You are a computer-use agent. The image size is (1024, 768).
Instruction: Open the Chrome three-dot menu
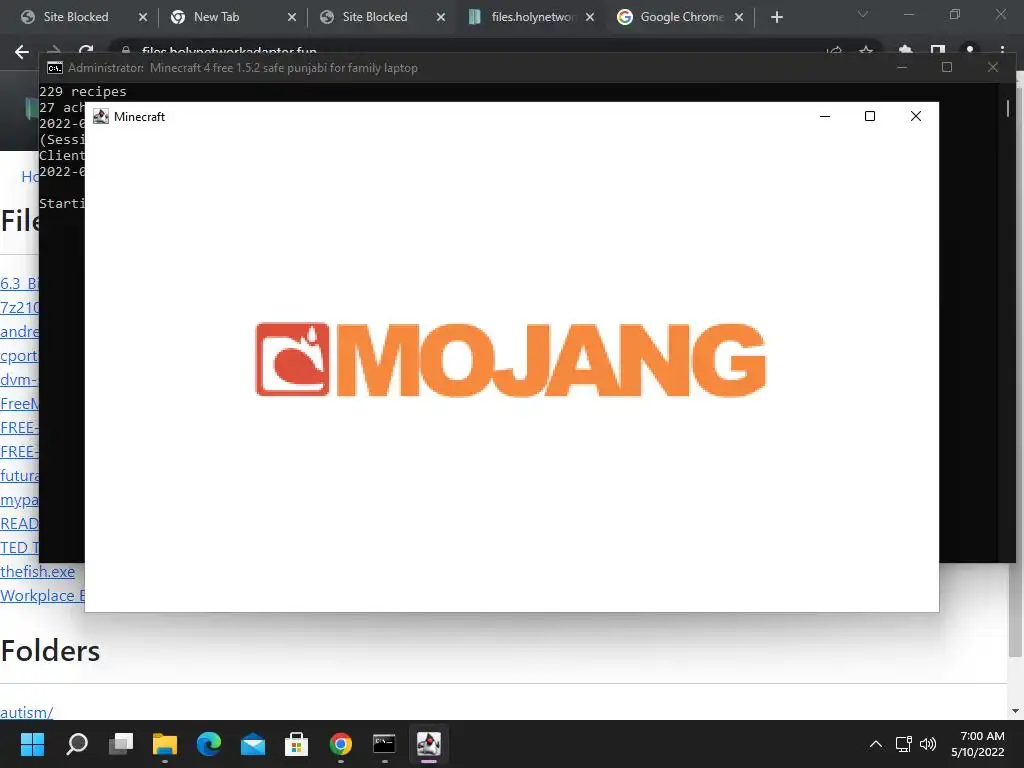coord(1002,50)
